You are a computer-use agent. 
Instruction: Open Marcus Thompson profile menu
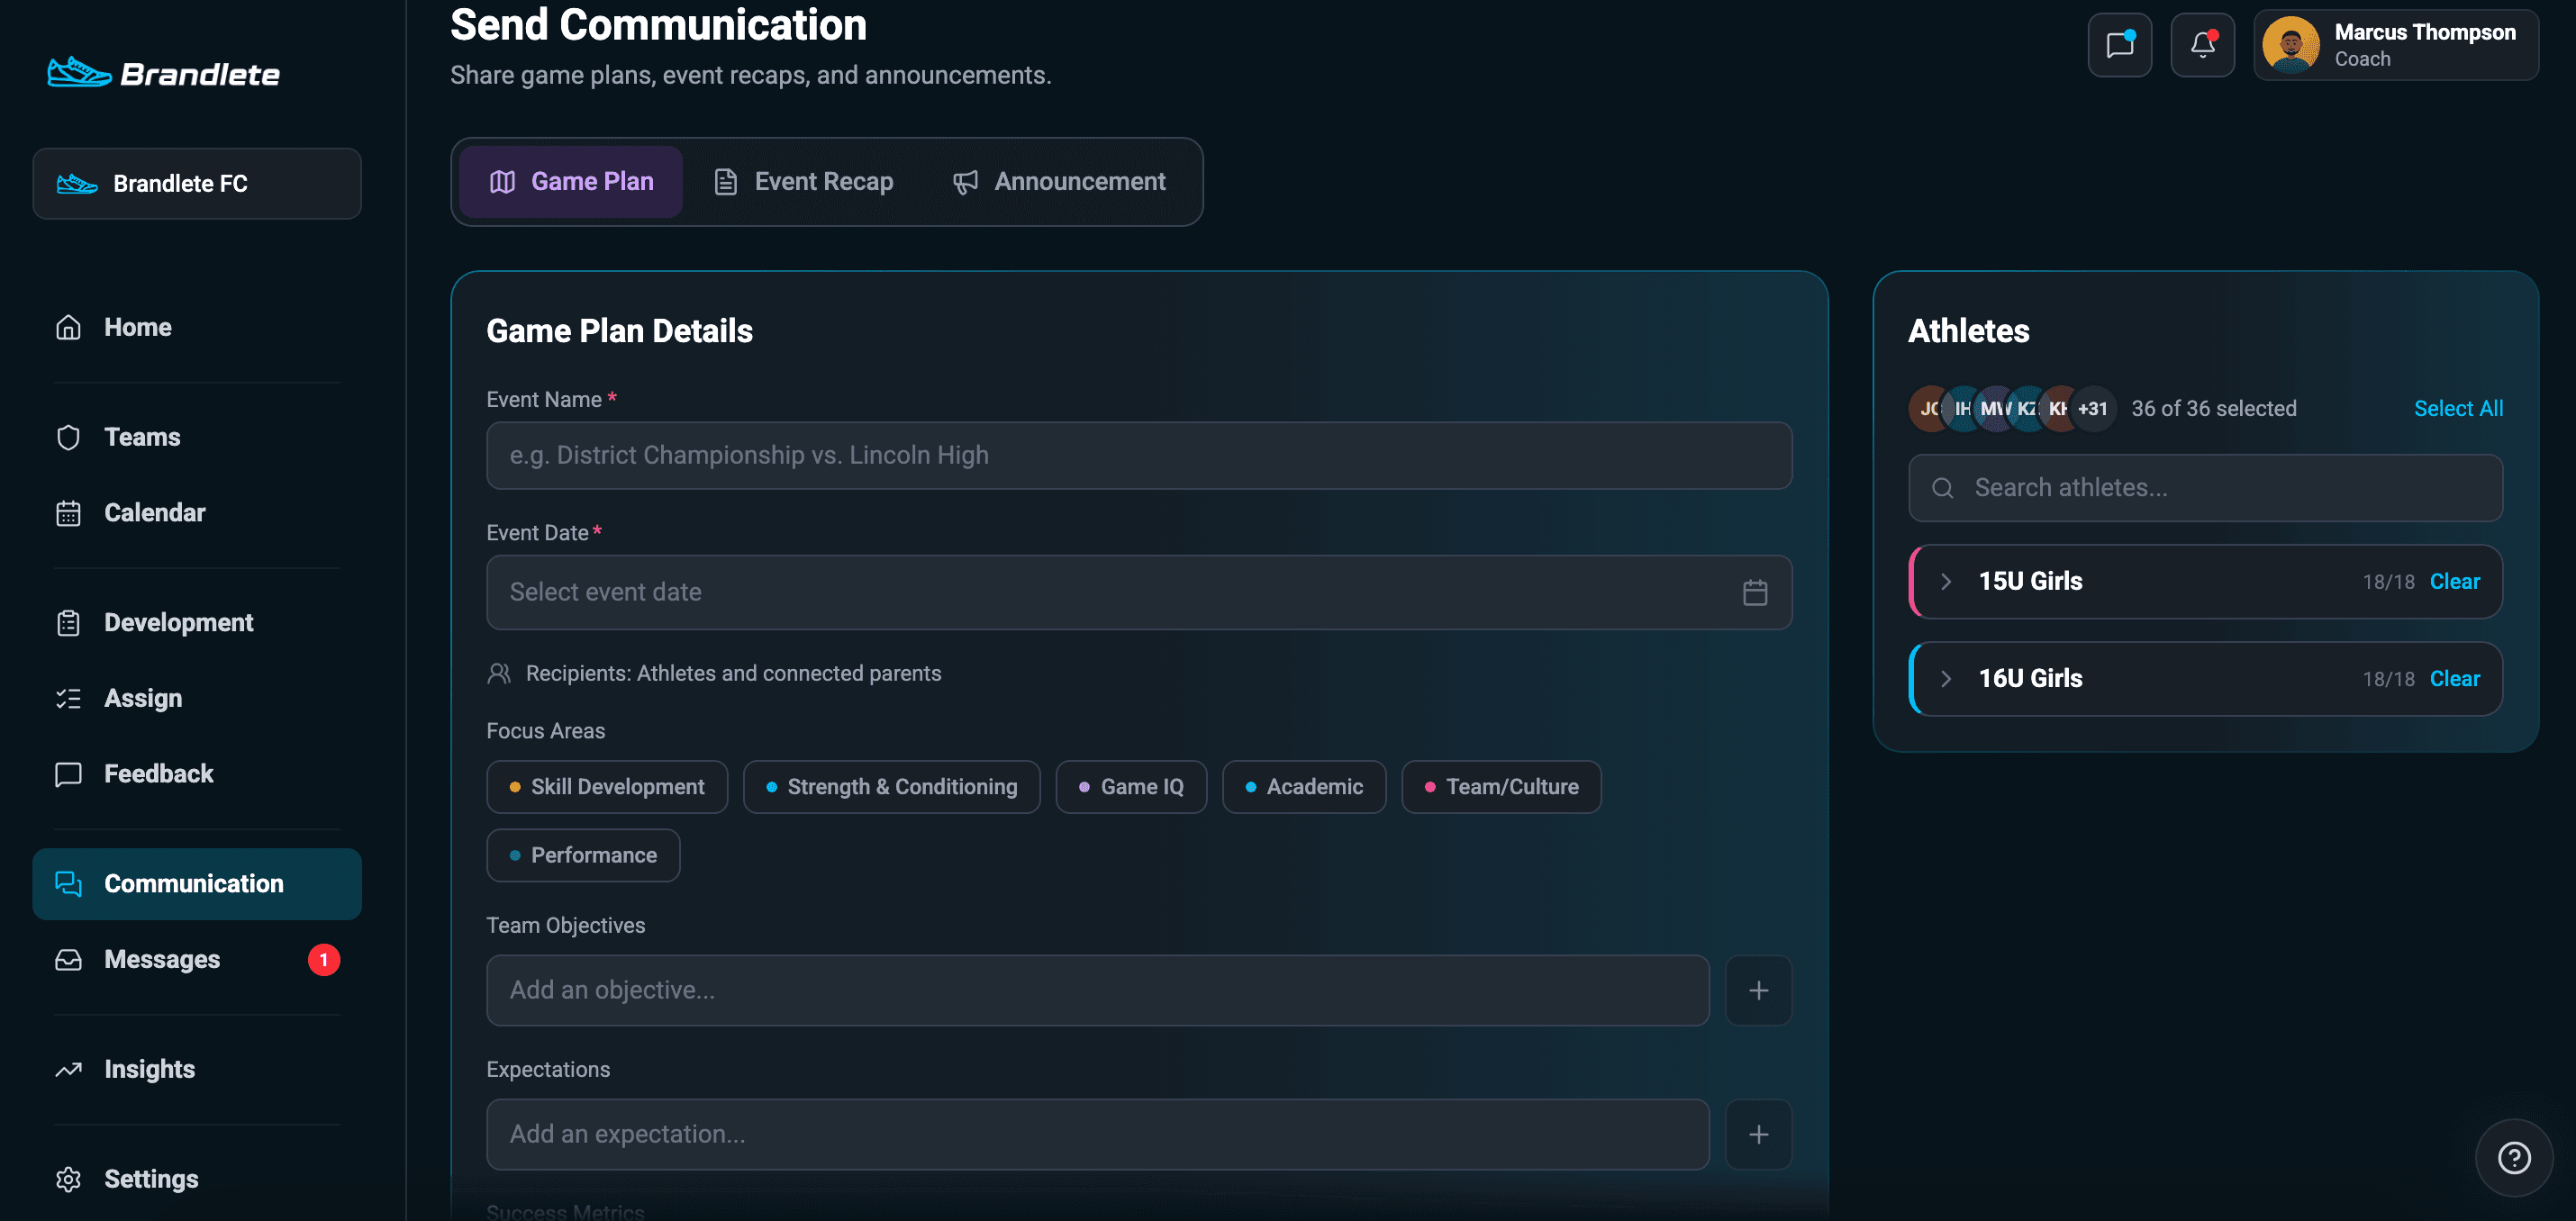click(x=2396, y=45)
